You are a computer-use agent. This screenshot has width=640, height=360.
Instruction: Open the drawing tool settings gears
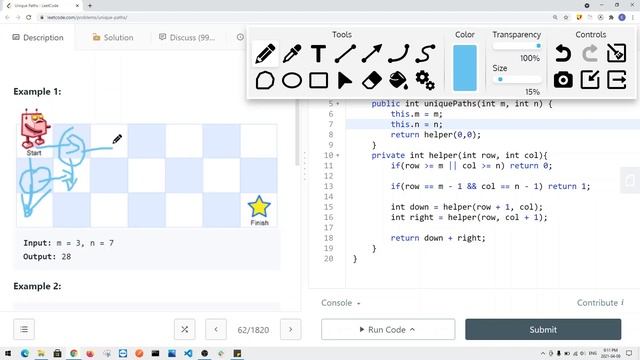click(425, 80)
